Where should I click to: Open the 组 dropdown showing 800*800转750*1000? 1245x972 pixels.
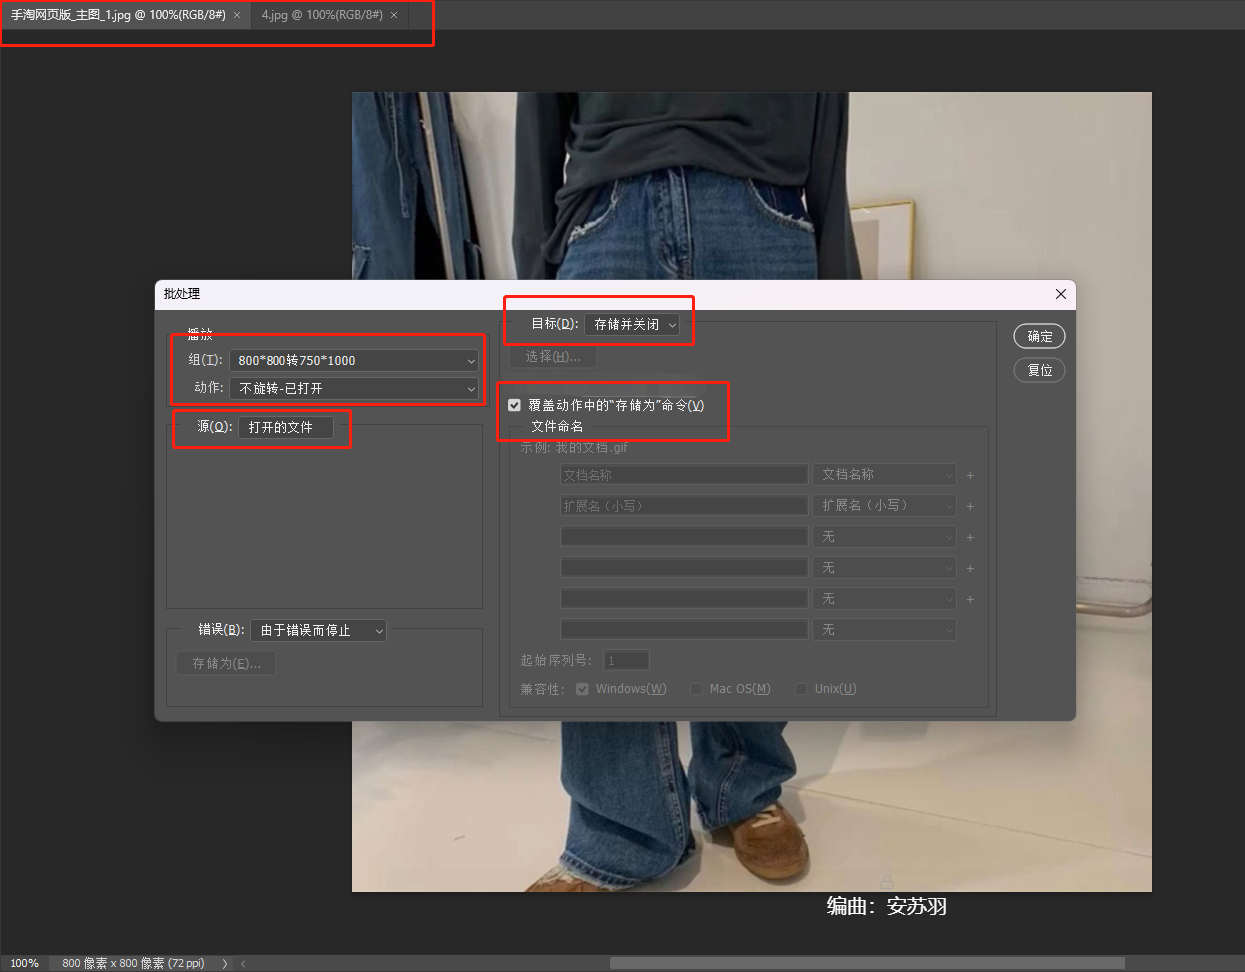tap(353, 360)
